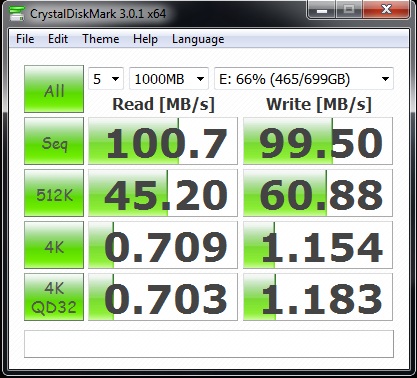Click the 512K read result 45.20
Screen dimensions: 417x378
[x=163, y=193]
